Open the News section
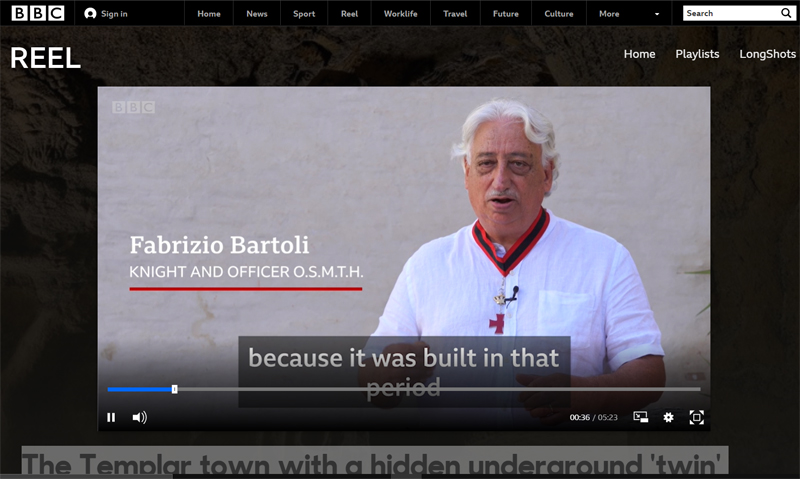 pyautogui.click(x=257, y=14)
